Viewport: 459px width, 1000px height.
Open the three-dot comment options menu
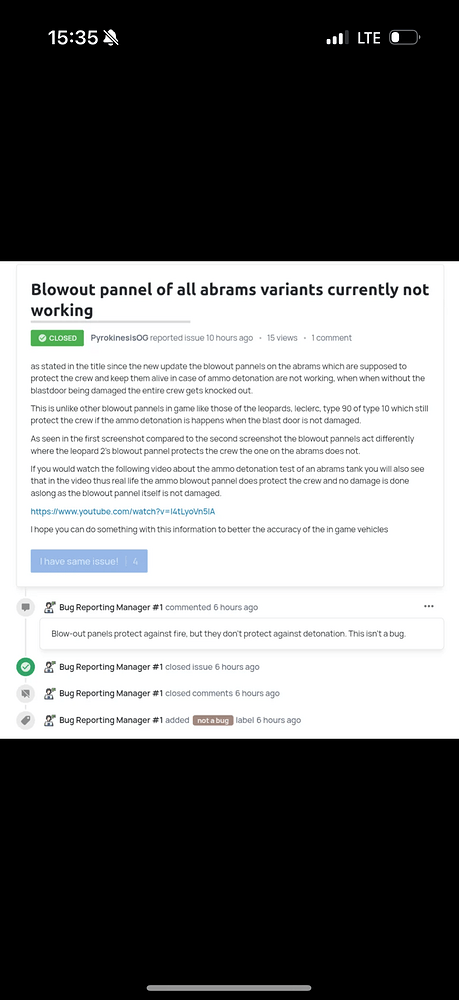(428, 607)
